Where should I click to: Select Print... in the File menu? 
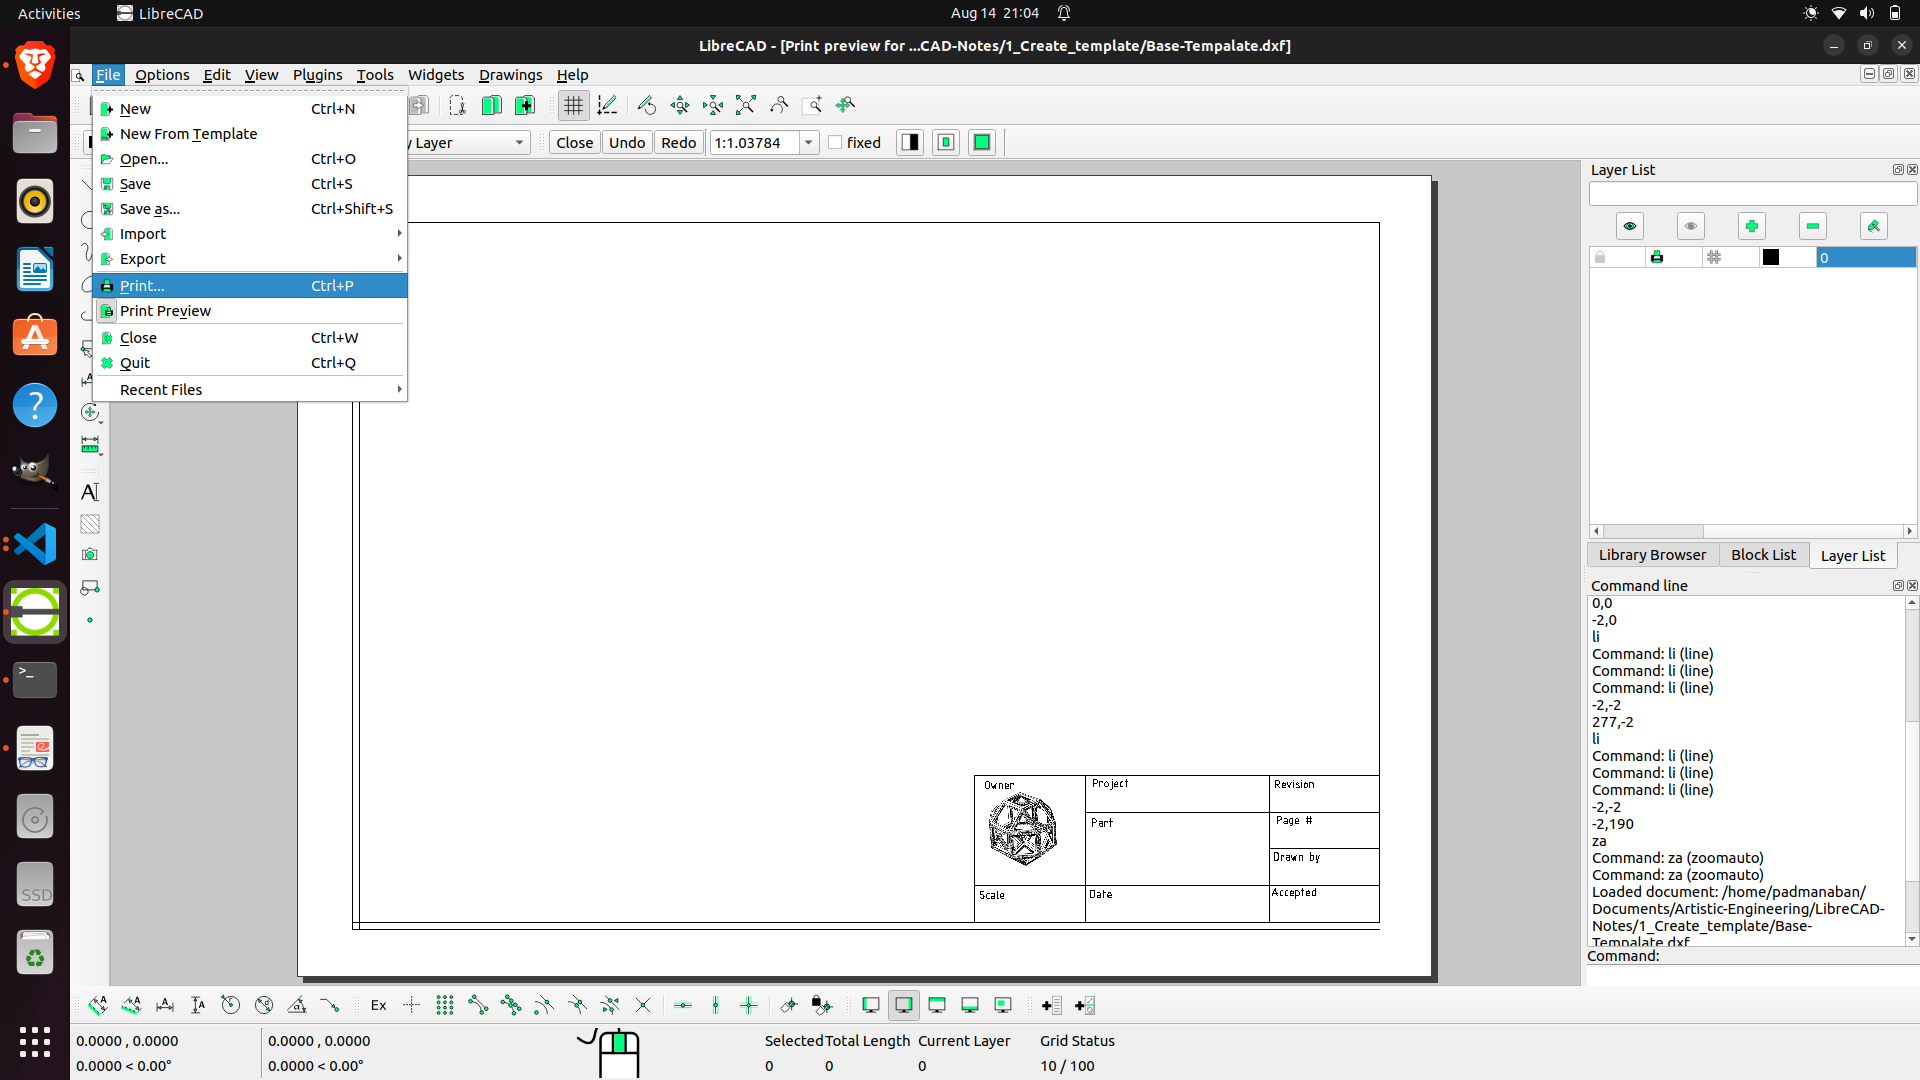[250, 286]
